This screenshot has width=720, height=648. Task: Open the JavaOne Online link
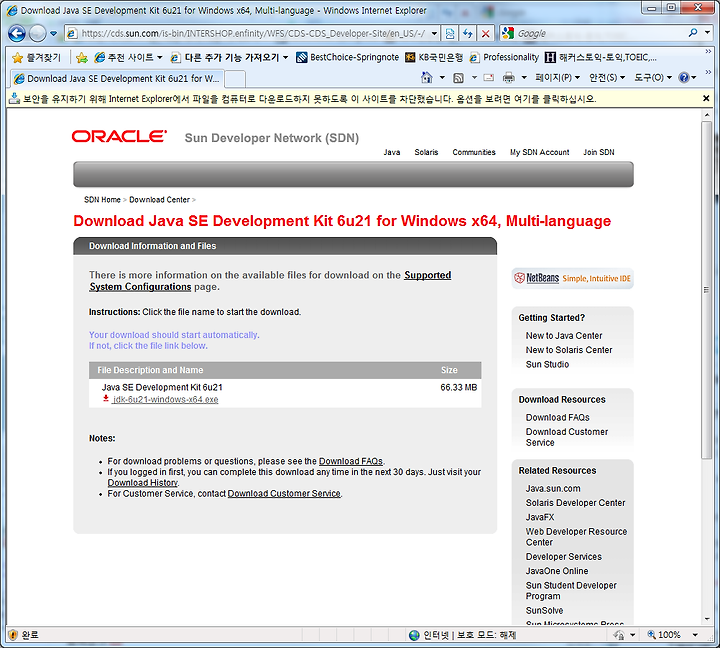[x=557, y=571]
